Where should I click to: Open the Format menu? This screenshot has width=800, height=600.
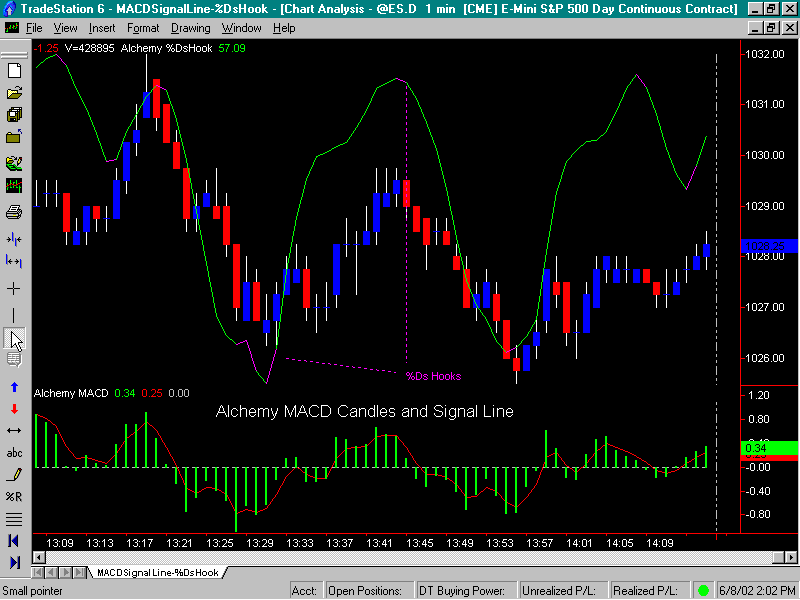(x=143, y=28)
